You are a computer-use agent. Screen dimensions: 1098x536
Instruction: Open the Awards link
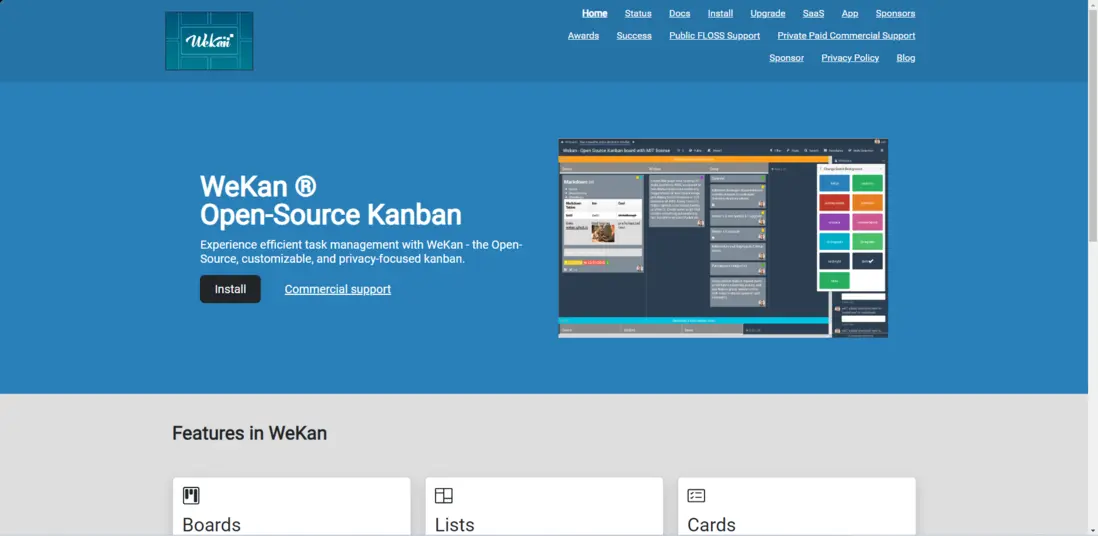(583, 36)
